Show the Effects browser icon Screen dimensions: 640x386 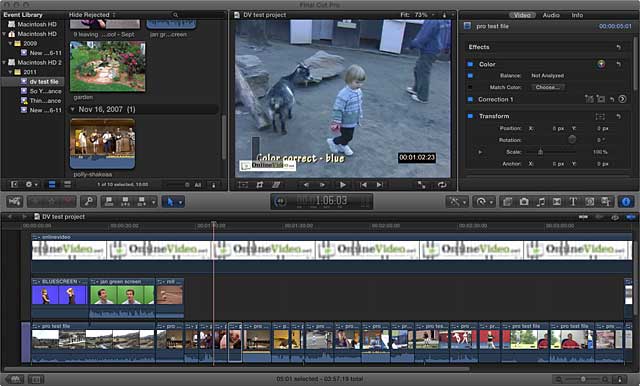[x=508, y=202]
